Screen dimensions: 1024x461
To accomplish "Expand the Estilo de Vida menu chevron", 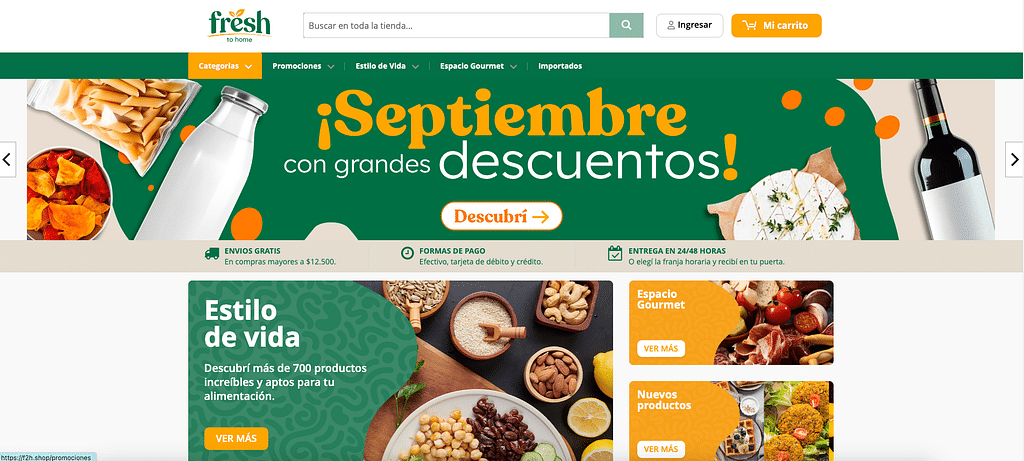I will coord(415,67).
